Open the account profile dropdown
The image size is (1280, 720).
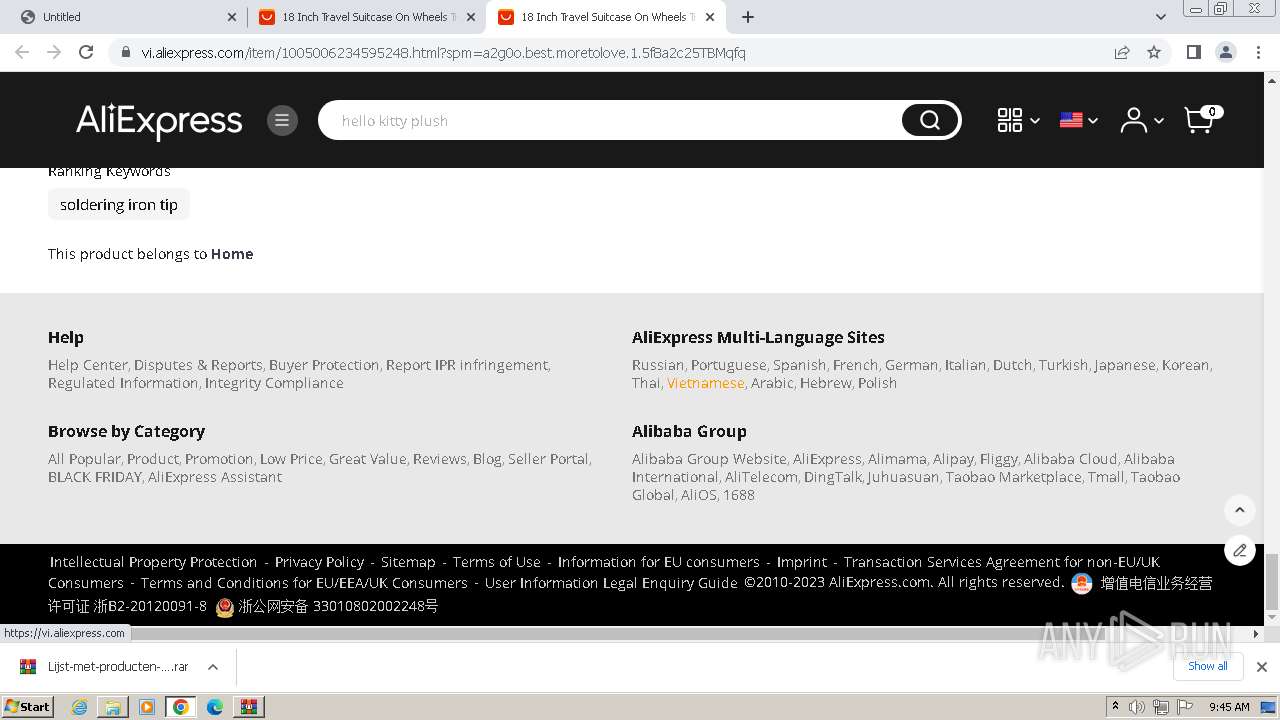tap(1142, 120)
